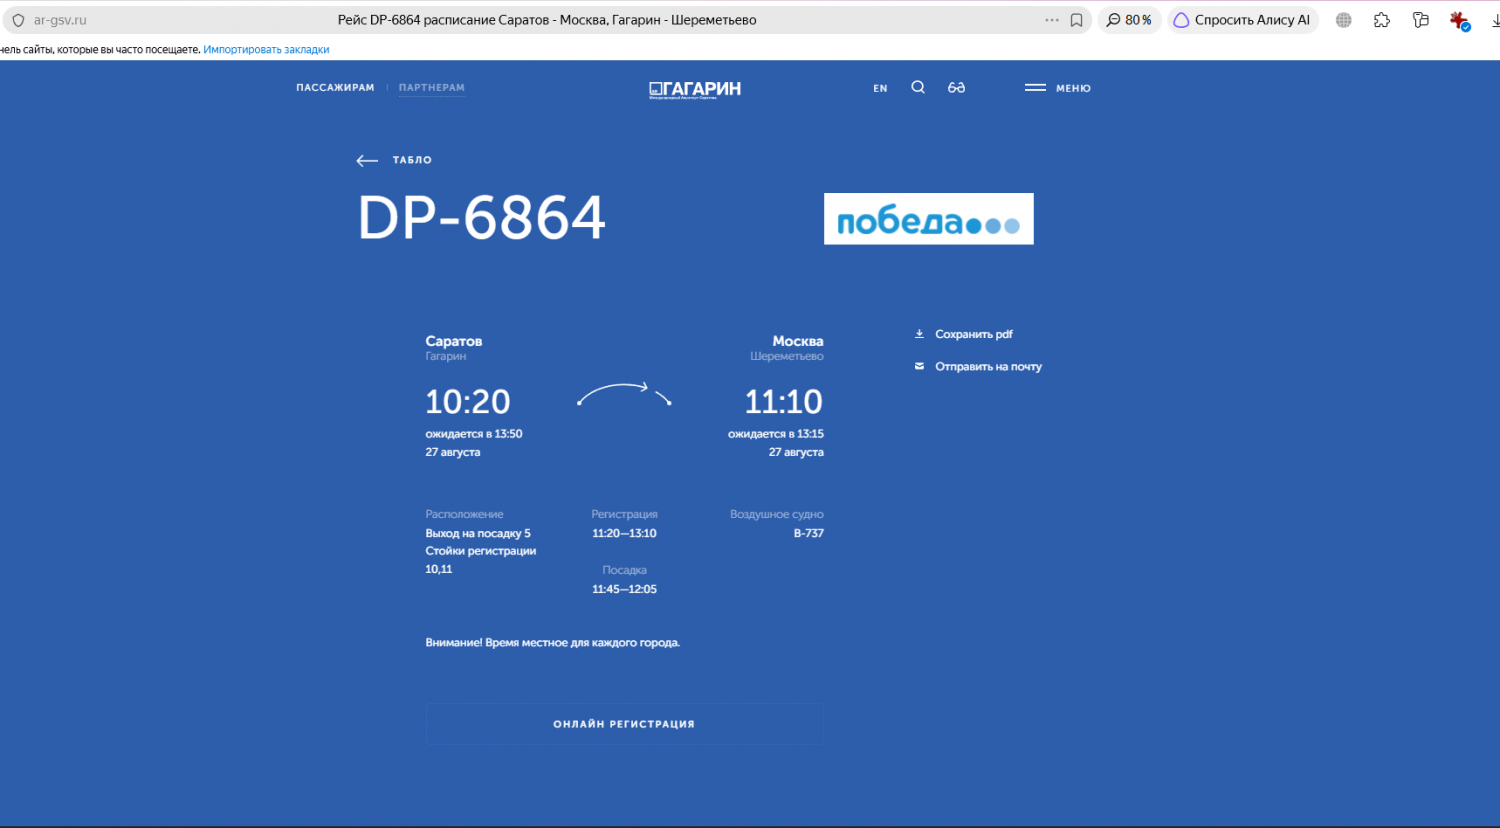This screenshot has width=1500, height=828.
Task: Click aircraft type B-737
Action: click(809, 533)
